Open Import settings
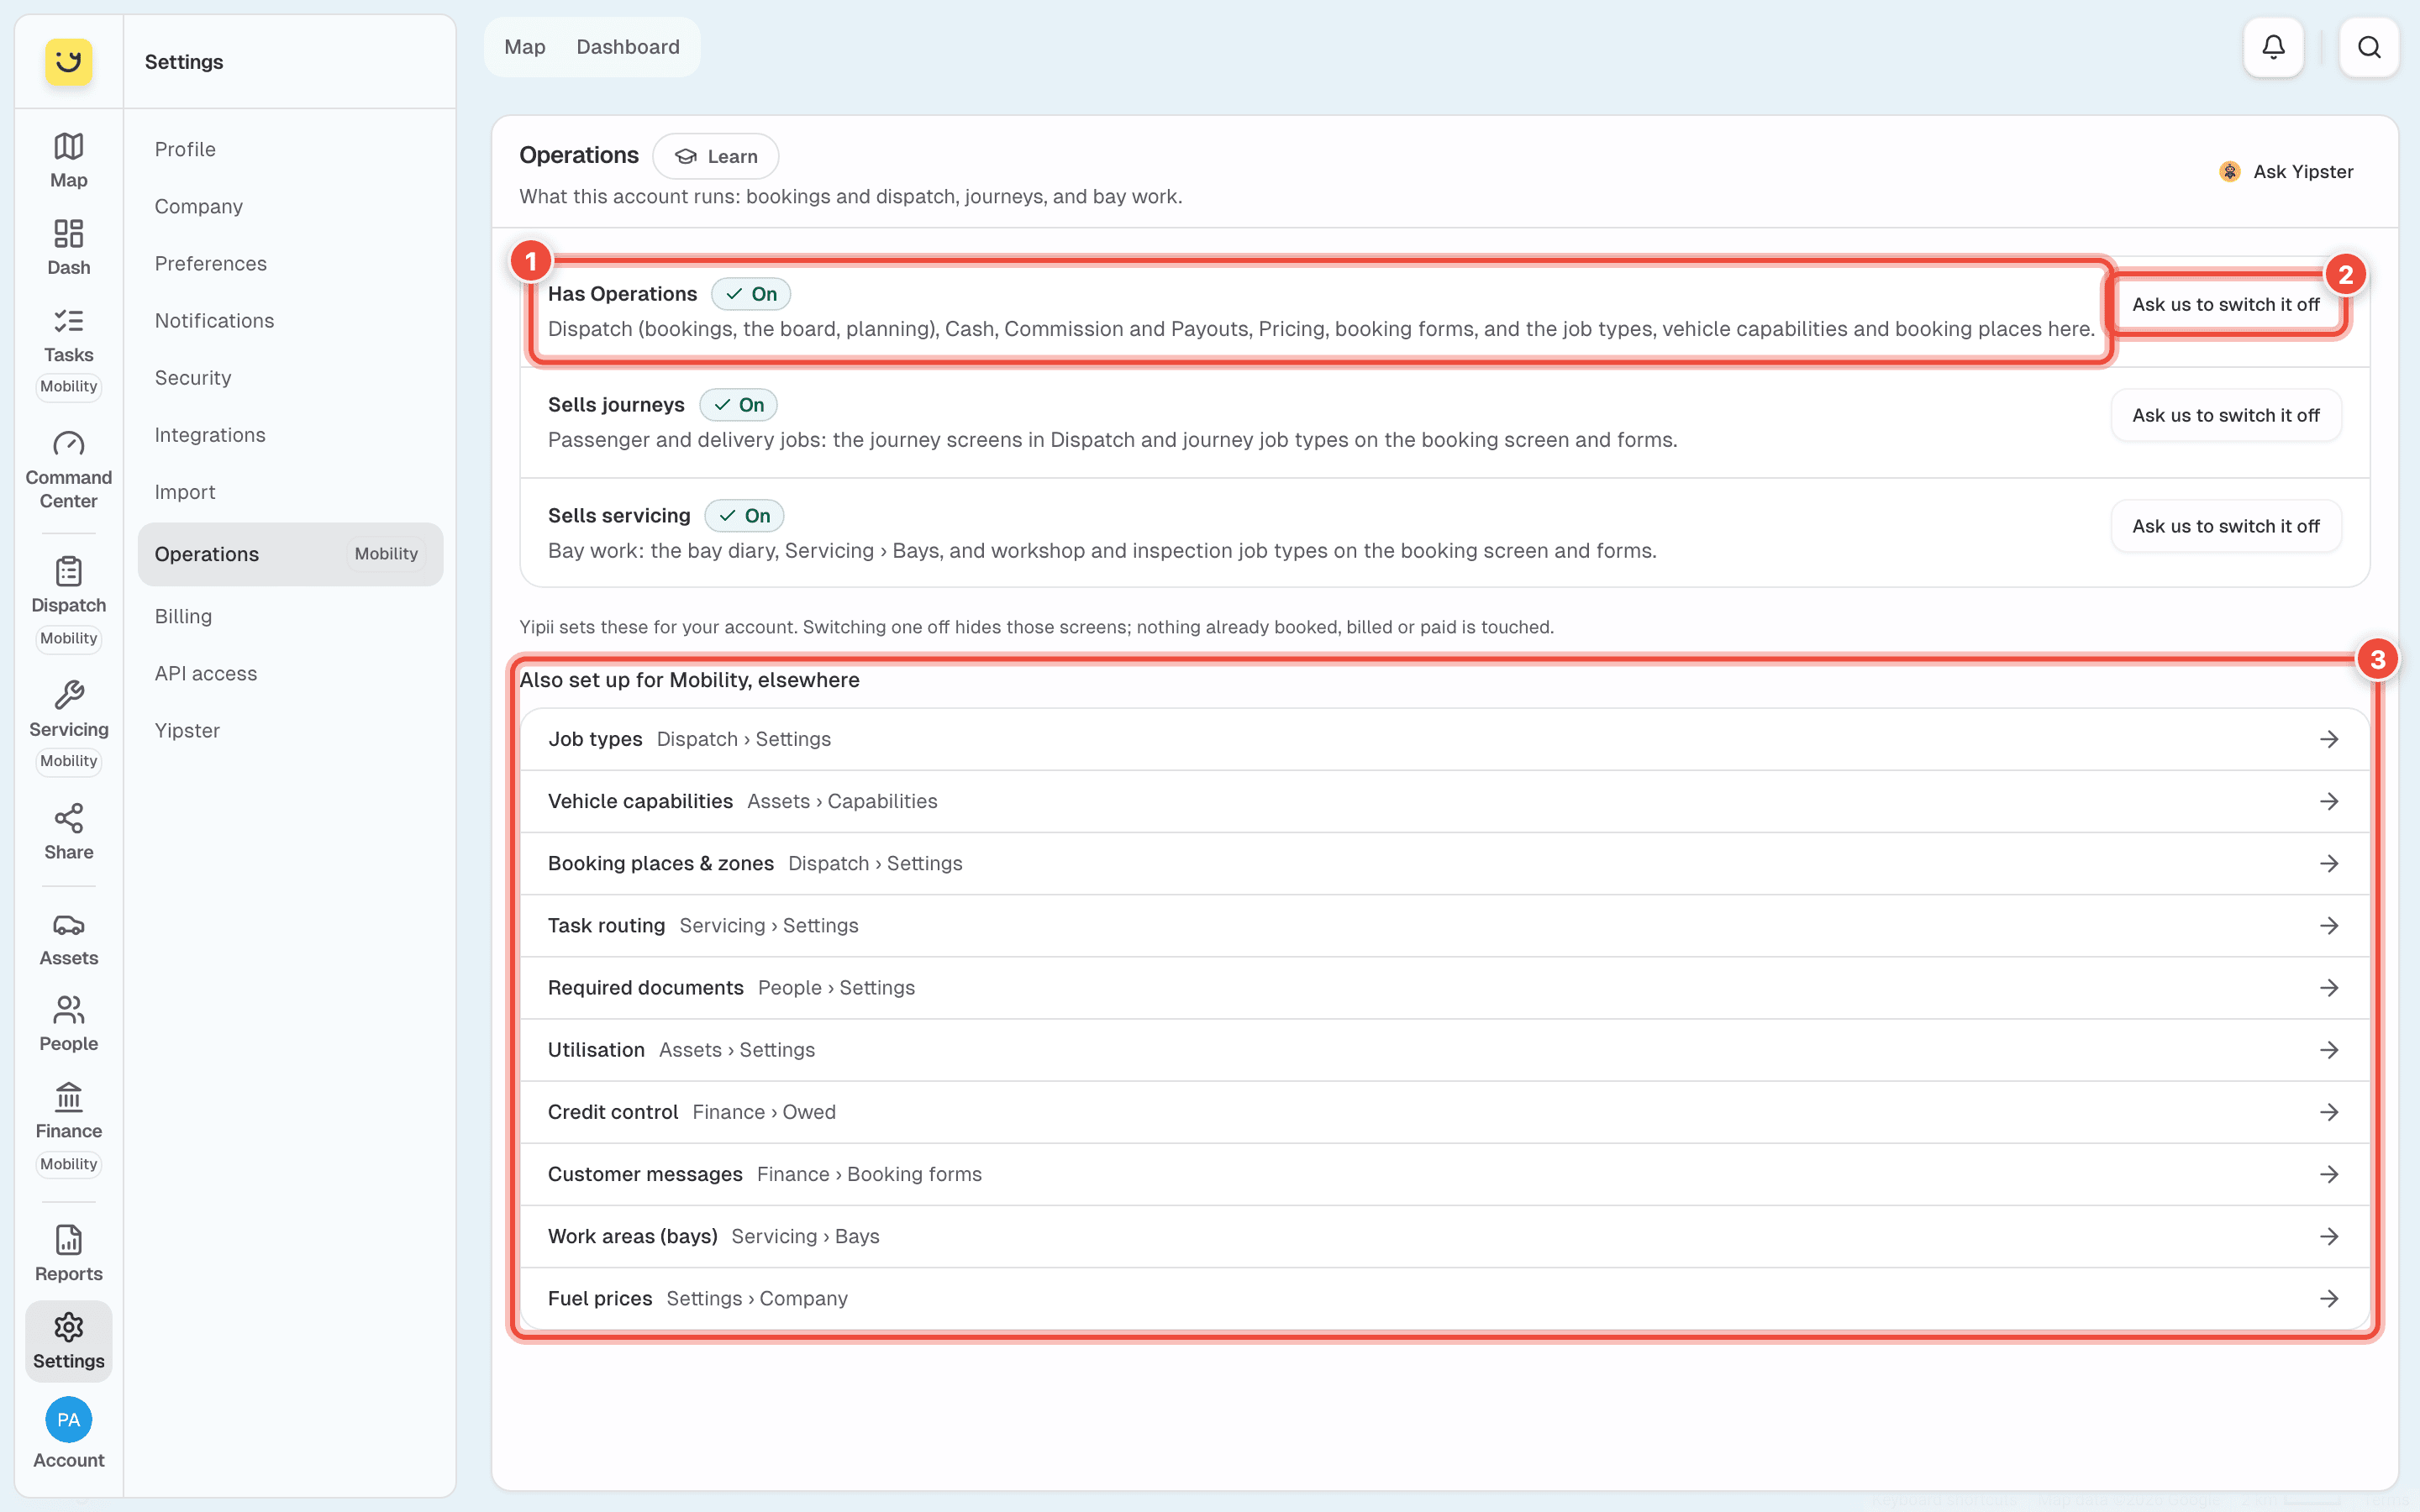The image size is (2420, 1512). pos(290,492)
